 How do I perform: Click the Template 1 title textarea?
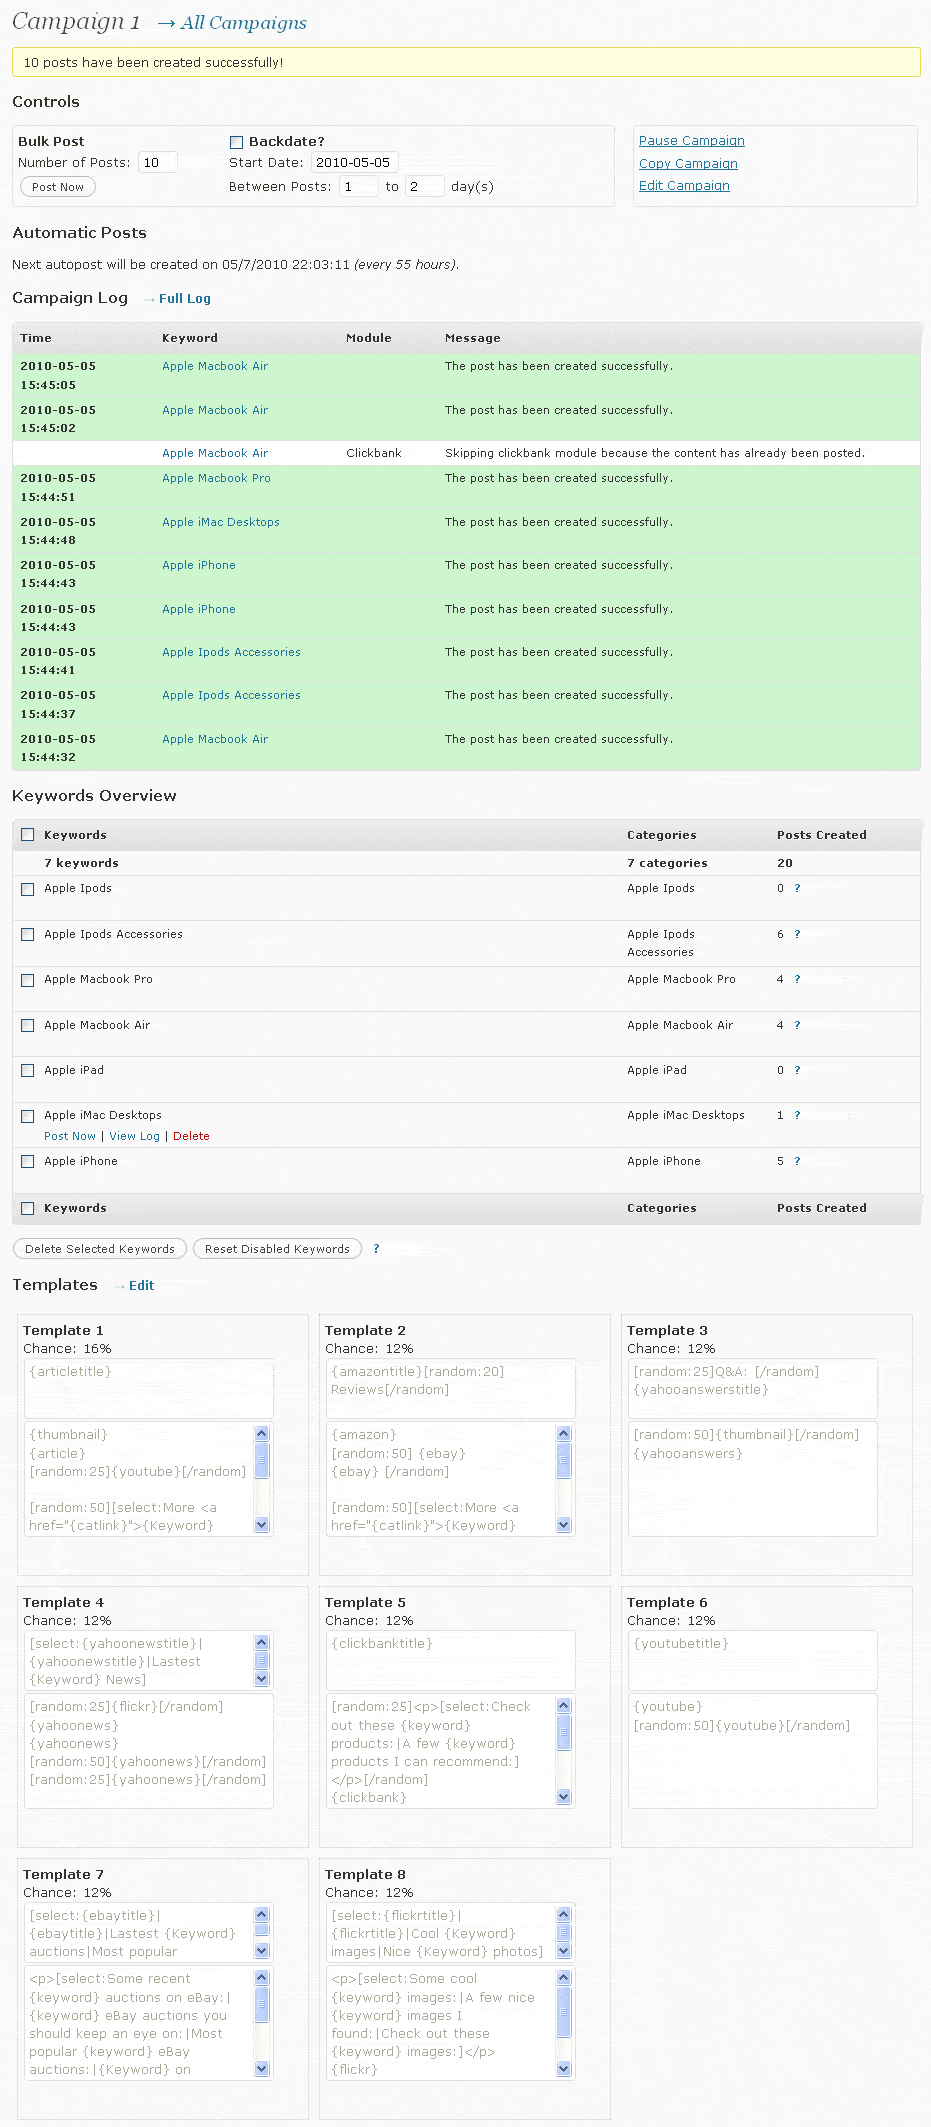[x=149, y=1388]
